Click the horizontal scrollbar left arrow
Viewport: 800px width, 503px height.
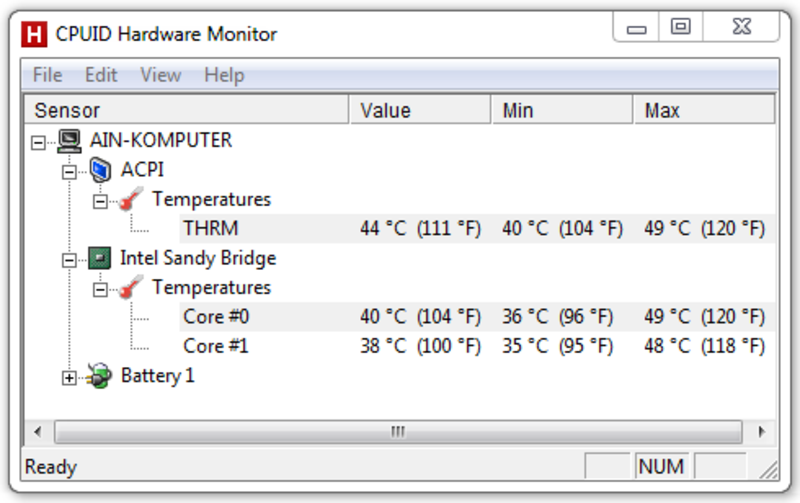click(38, 432)
